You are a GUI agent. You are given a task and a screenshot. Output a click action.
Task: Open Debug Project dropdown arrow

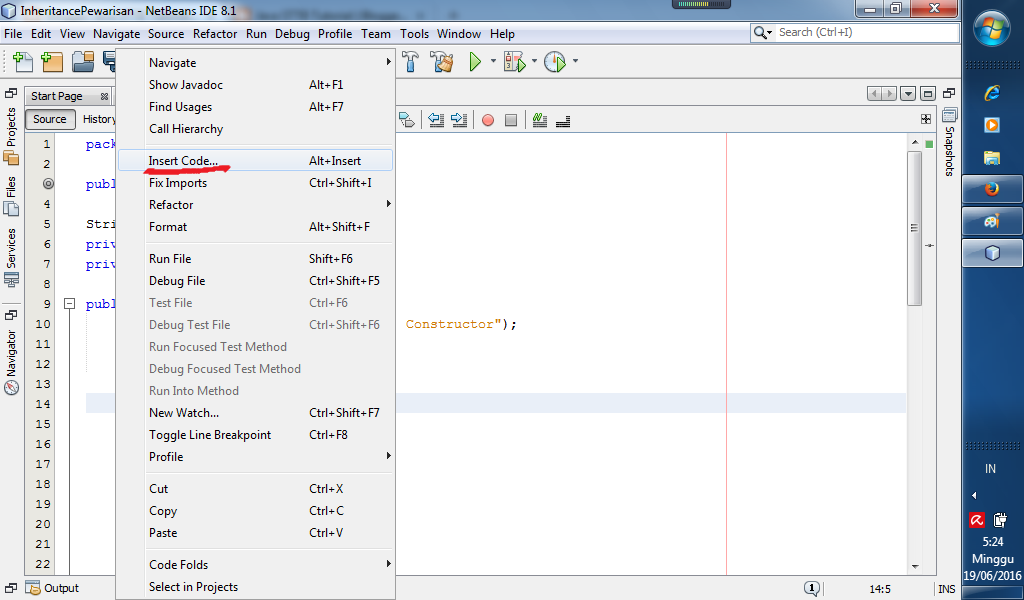pos(534,61)
